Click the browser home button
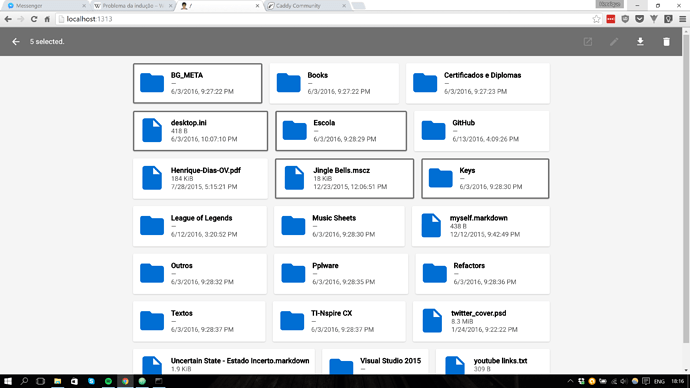This screenshot has width=690, height=388. [47, 19]
